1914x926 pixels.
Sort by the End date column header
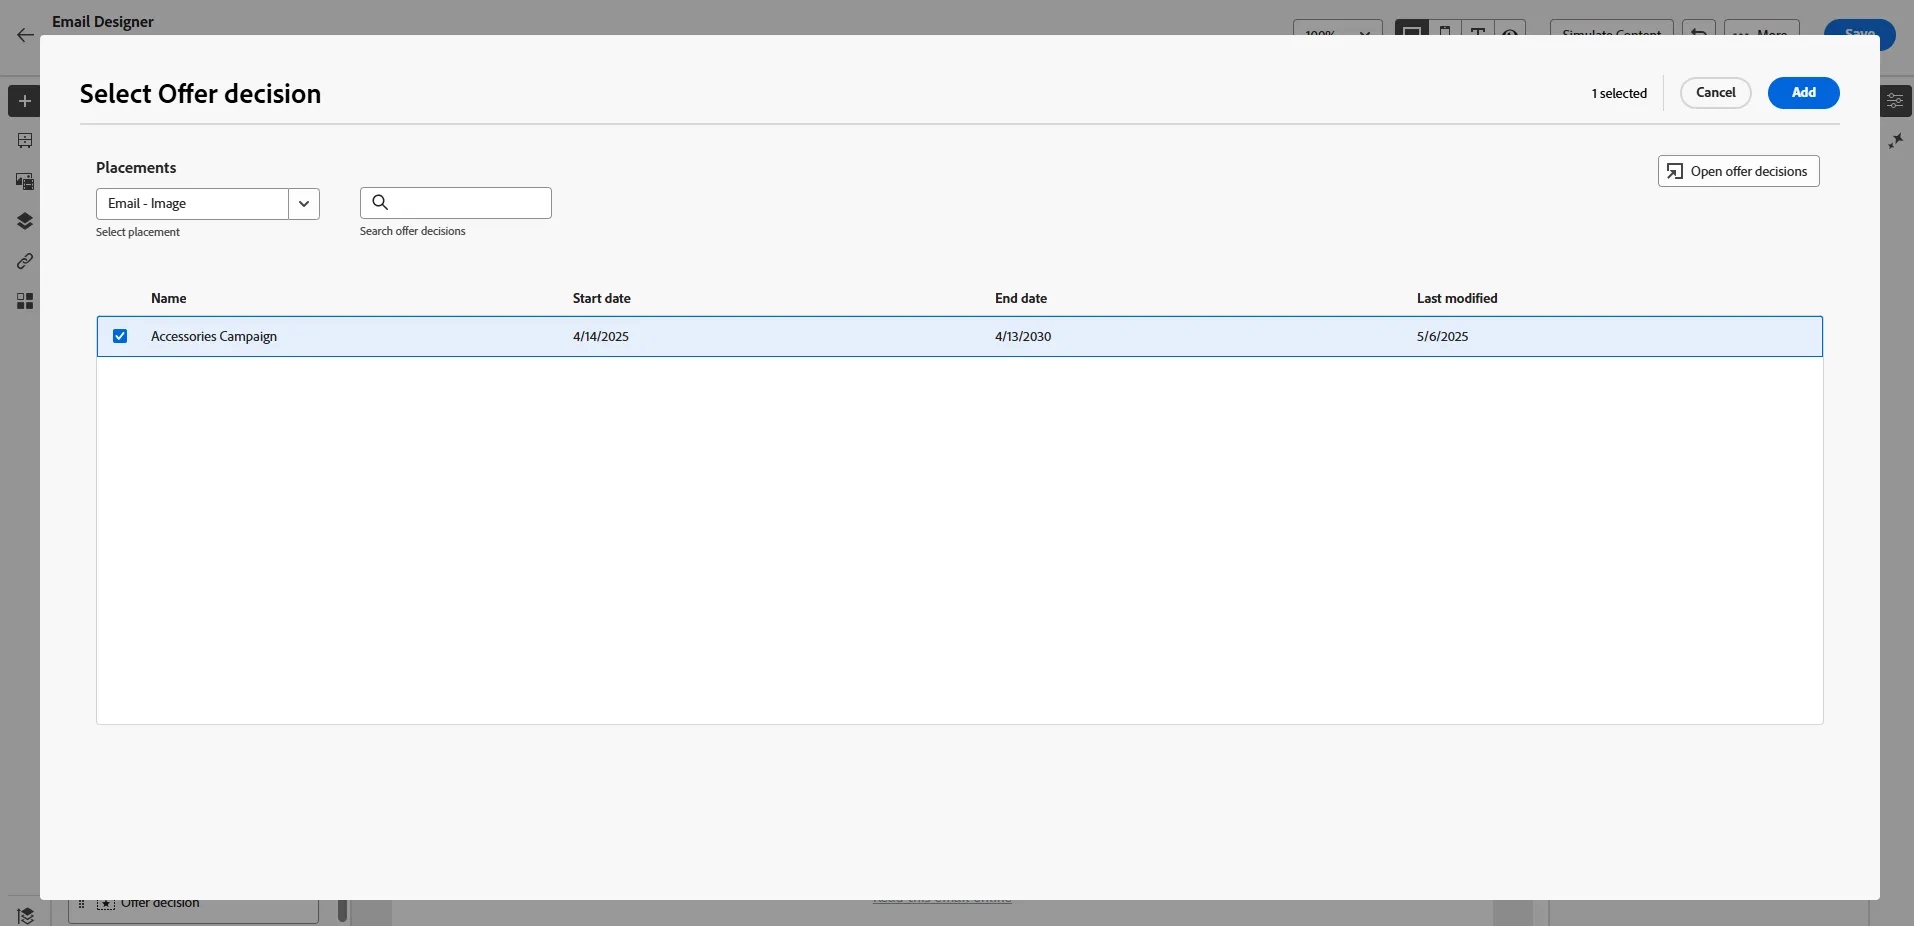(x=1020, y=298)
